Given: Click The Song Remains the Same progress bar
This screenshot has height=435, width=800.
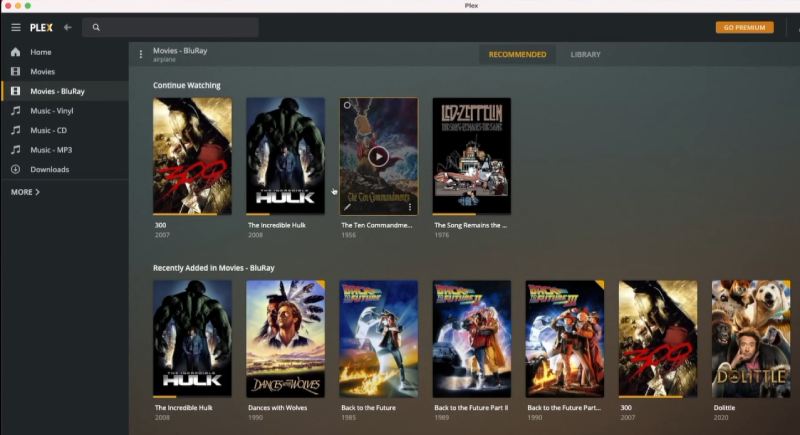Looking at the screenshot, I should tap(471, 214).
